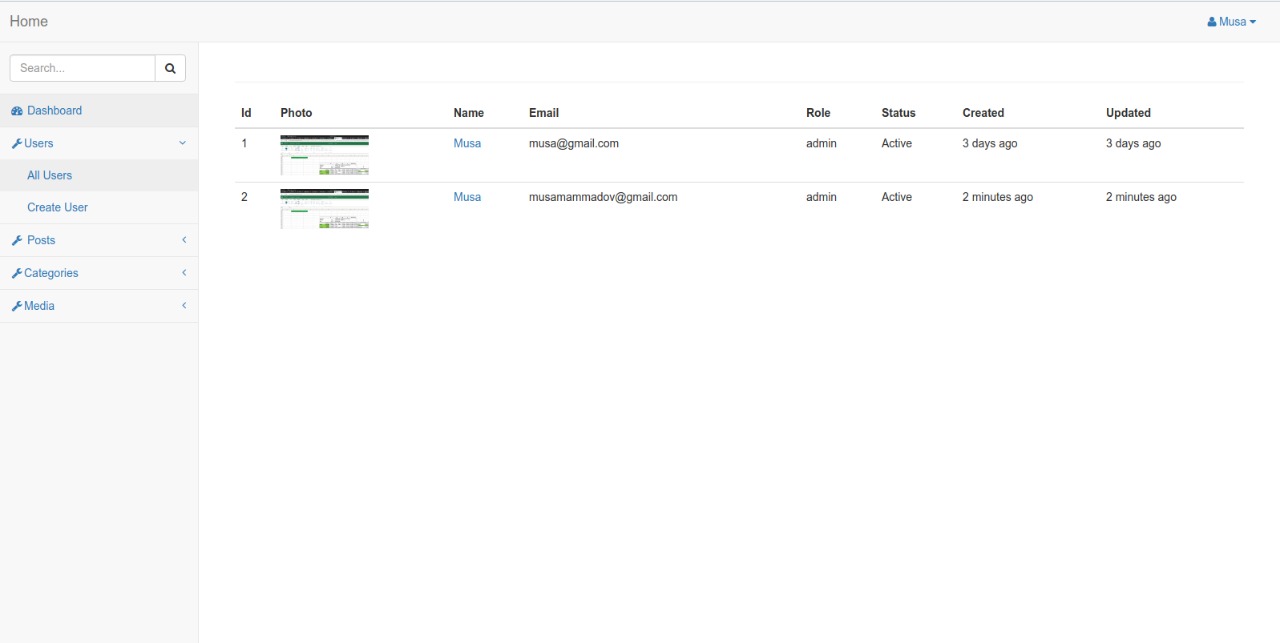This screenshot has width=1280, height=643.
Task: Open the Musa account dropdown caret
Action: click(x=1253, y=22)
